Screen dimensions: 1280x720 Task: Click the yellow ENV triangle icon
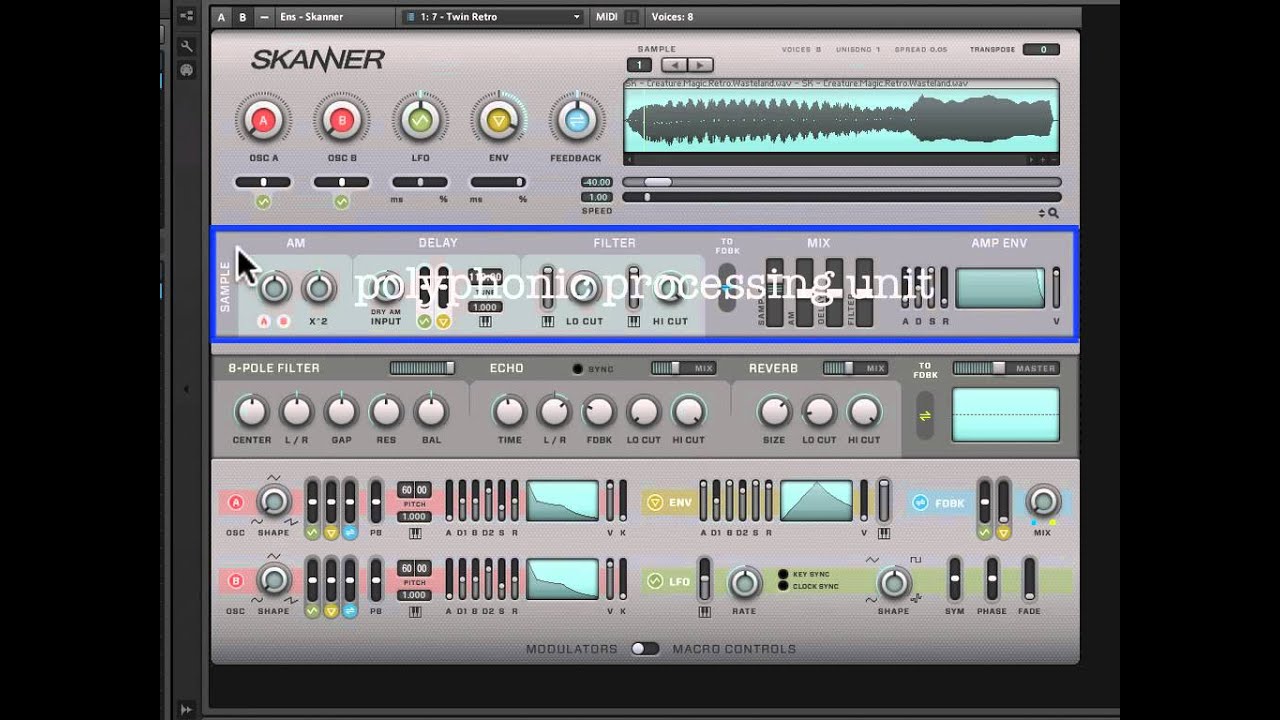click(655, 503)
